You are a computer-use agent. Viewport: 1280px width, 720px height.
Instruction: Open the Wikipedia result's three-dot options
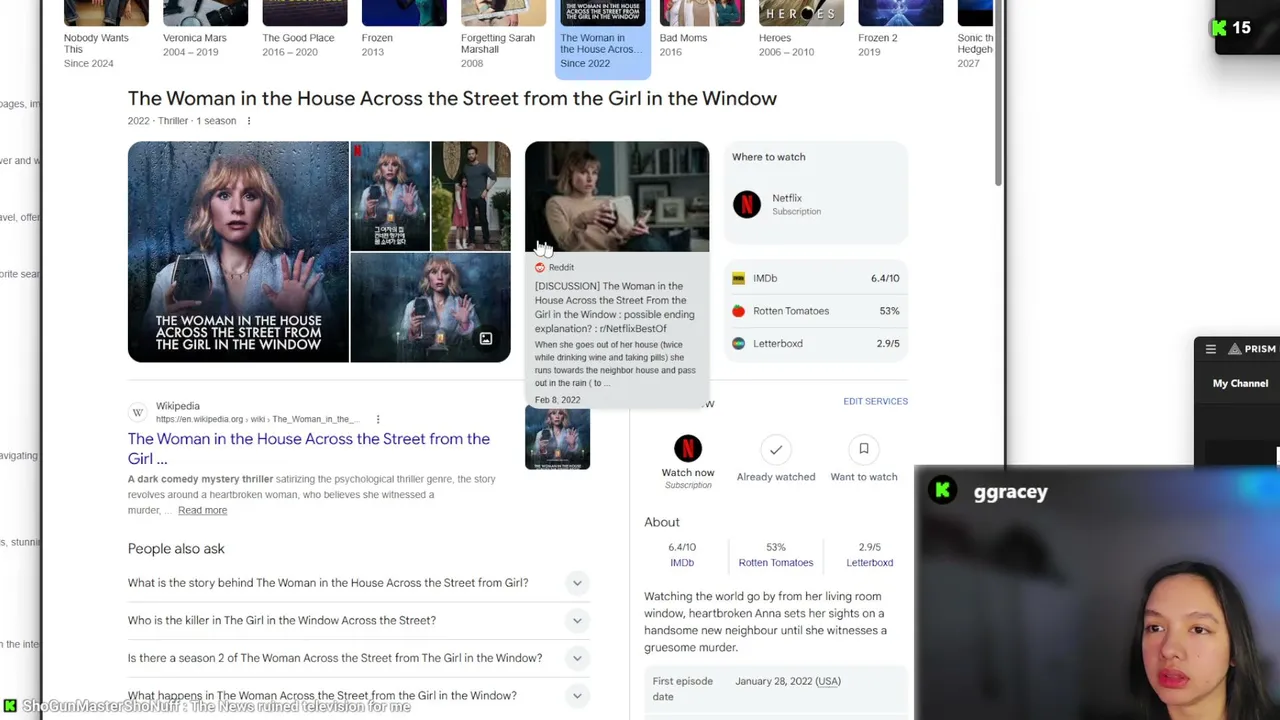pyautogui.click(x=378, y=419)
